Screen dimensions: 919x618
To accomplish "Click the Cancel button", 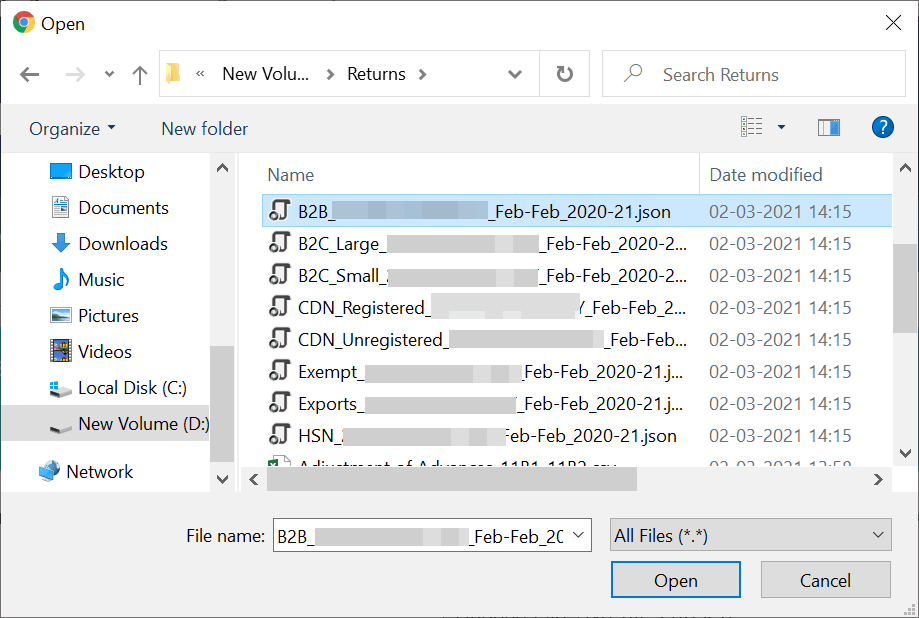I will pyautogui.click(x=826, y=580).
